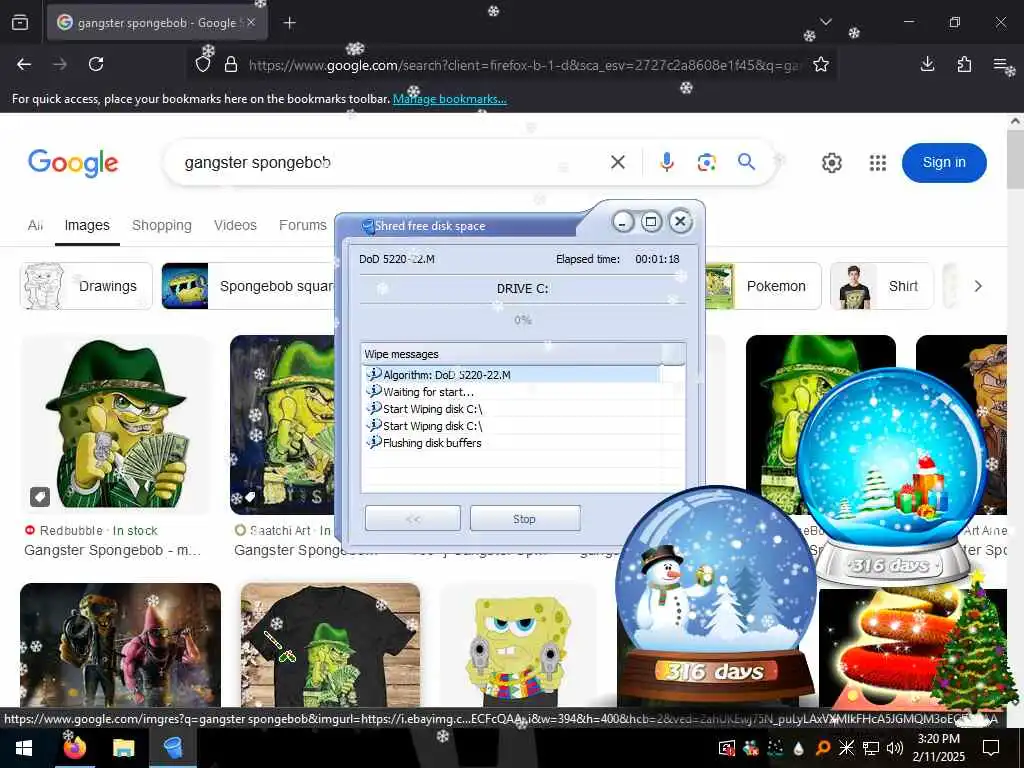1024x768 pixels.
Task: Open a new browser tab
Action: pyautogui.click(x=289, y=23)
